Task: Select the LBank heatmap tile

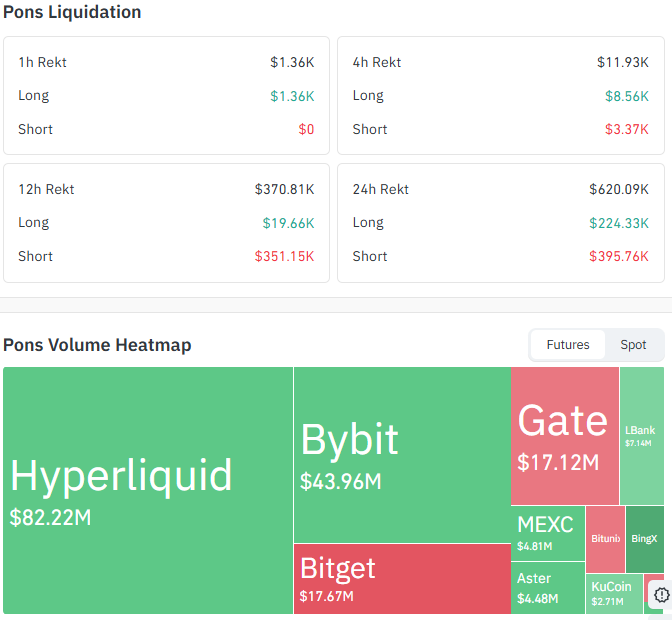Action: pos(642,435)
